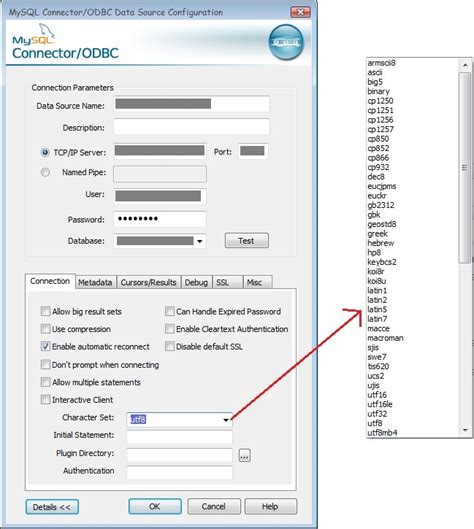Pick cp932 character set
This screenshot has width=474, height=529.
(x=378, y=167)
